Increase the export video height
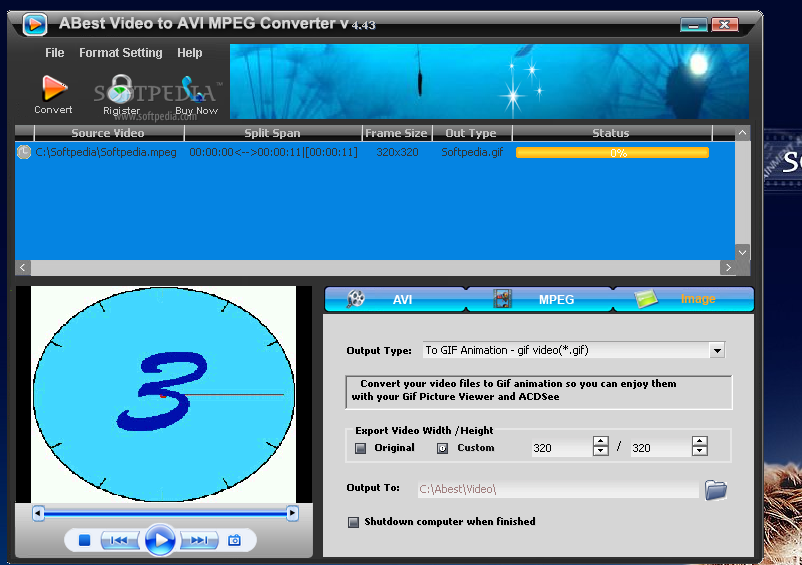Screen dimensions: 802x565 click(700, 442)
